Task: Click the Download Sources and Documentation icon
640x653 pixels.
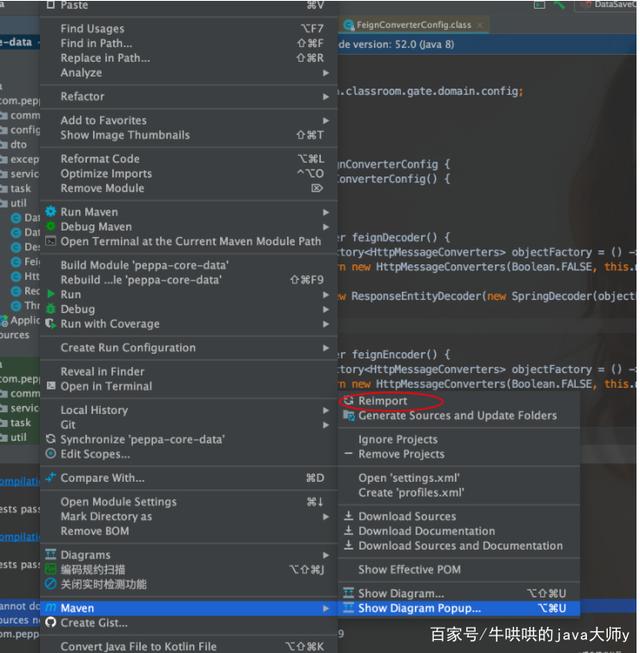Action: click(x=349, y=545)
